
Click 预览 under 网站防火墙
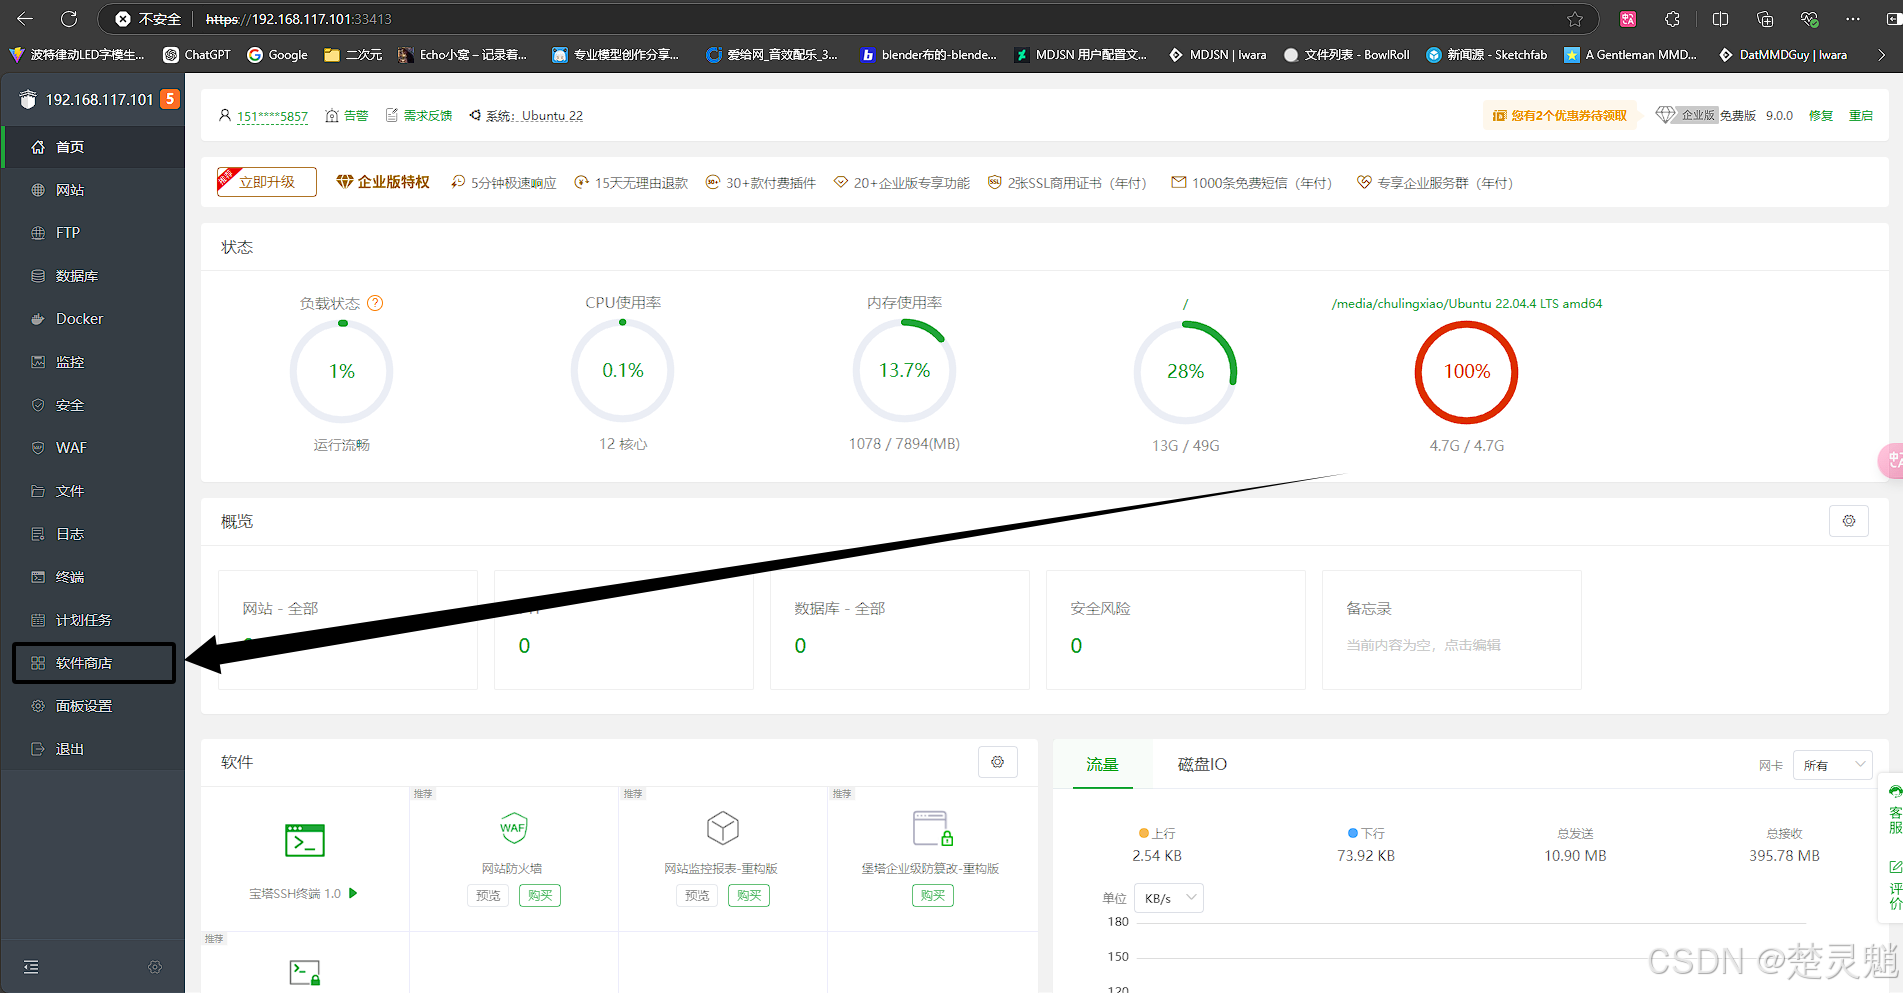488,895
